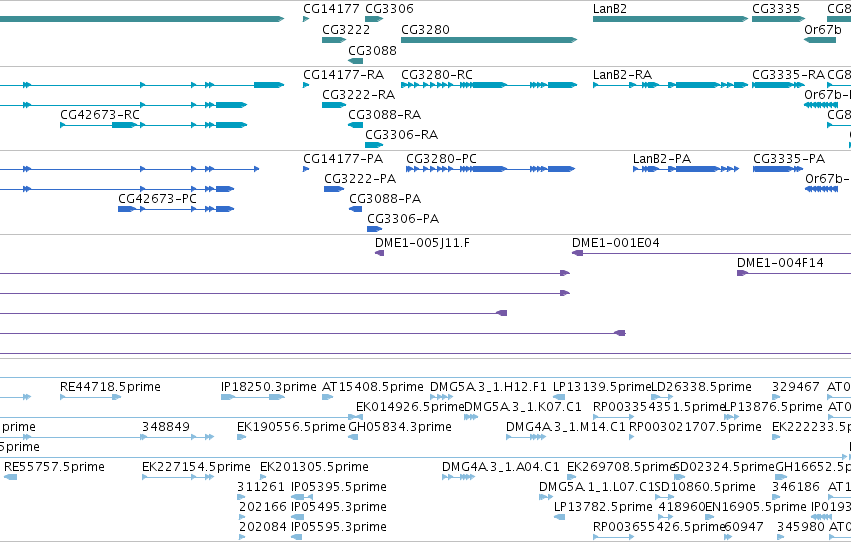The width and height of the screenshot is (851, 542).
Task: Click the LanB2 gene bar
Action: pos(670,19)
